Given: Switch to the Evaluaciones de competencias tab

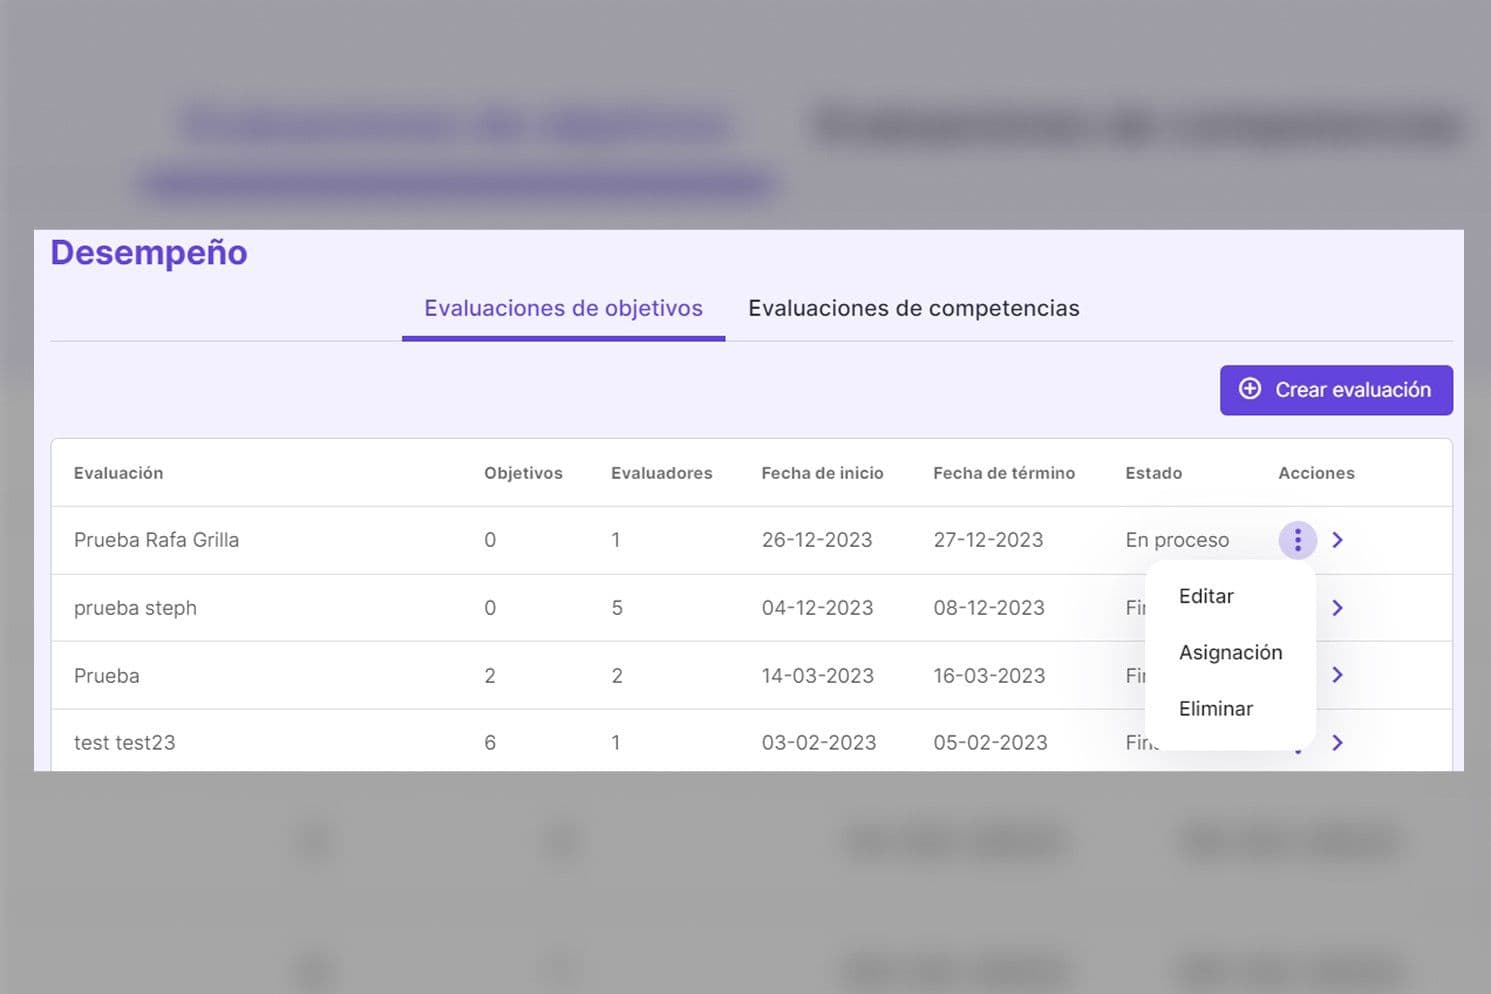Looking at the screenshot, I should [x=913, y=308].
